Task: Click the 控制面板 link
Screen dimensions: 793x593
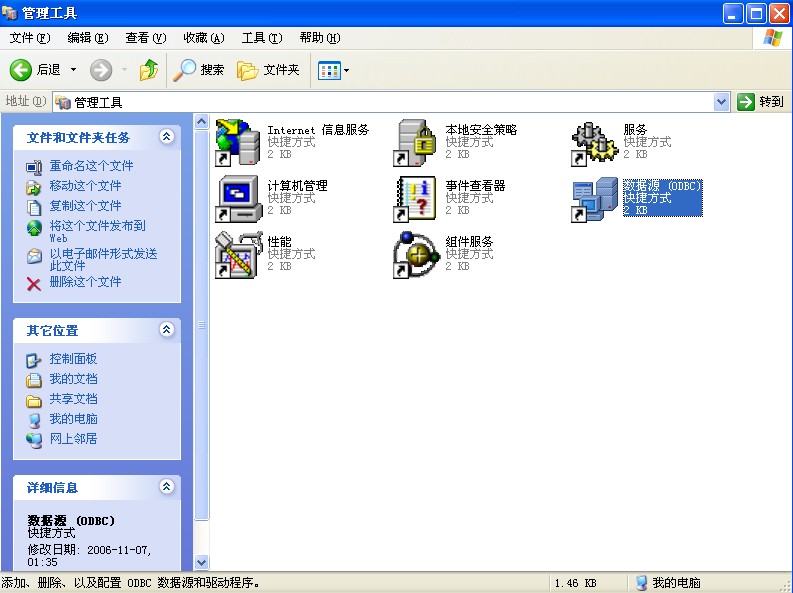Action: coord(73,359)
